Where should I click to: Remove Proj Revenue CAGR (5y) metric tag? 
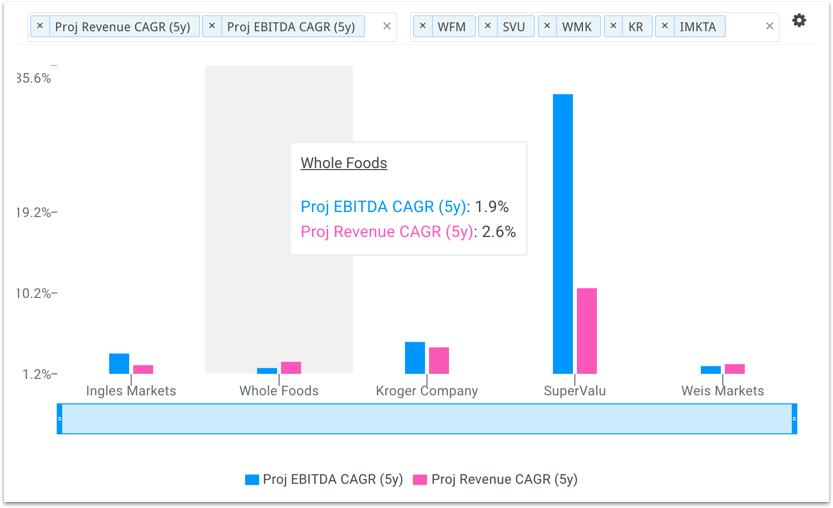(40, 26)
